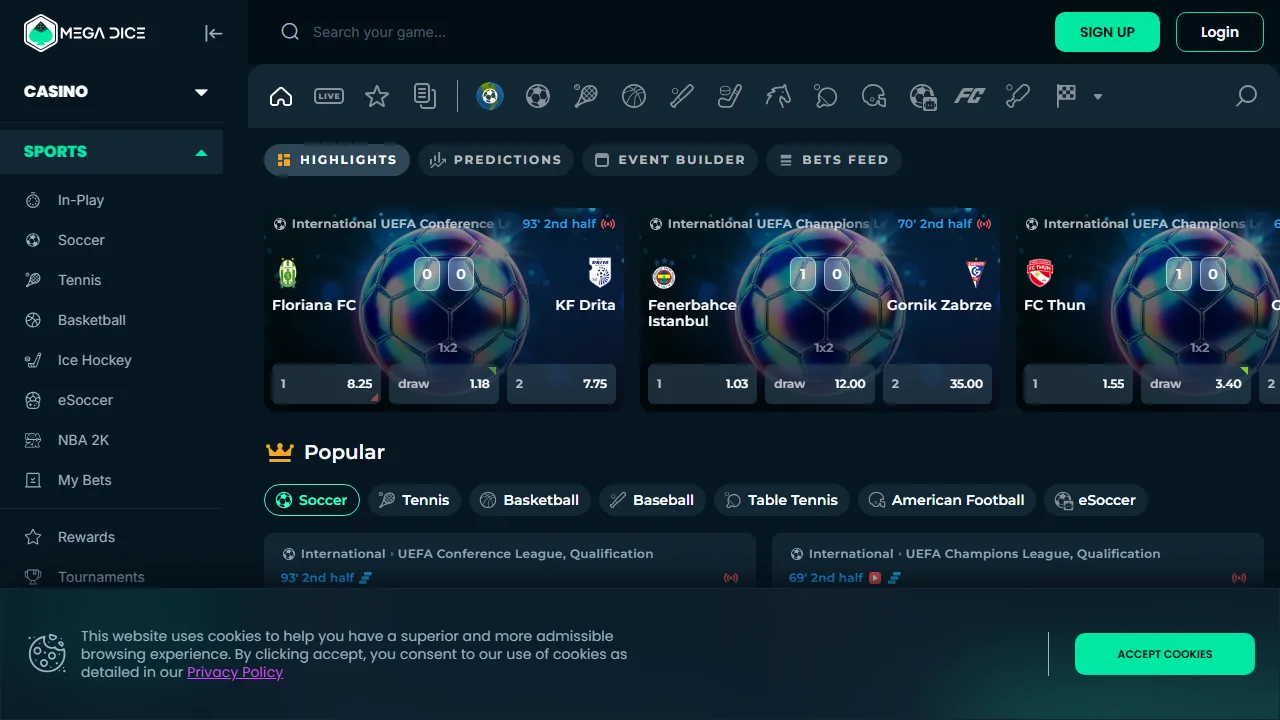
Task: Open the LIVE events icon
Action: (x=329, y=96)
